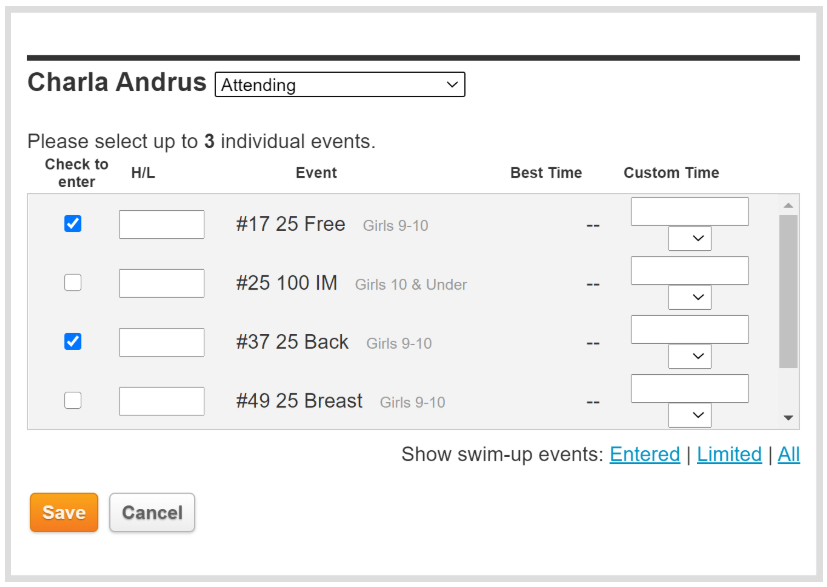Click the scroll up arrow of event list
Screen dimensions: 827x587
(788, 205)
